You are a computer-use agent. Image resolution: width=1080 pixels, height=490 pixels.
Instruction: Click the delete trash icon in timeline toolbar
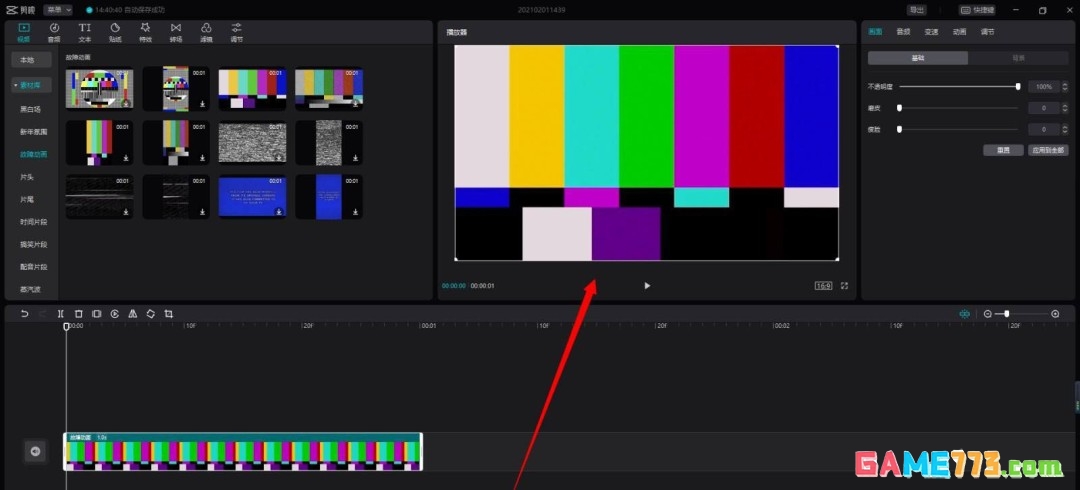point(79,314)
